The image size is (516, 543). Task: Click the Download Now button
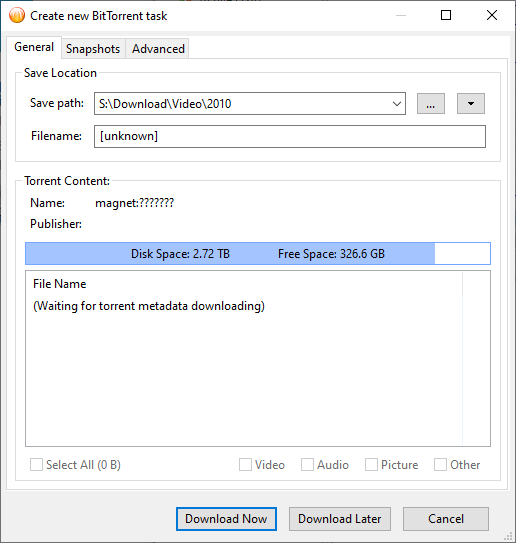[x=226, y=519]
